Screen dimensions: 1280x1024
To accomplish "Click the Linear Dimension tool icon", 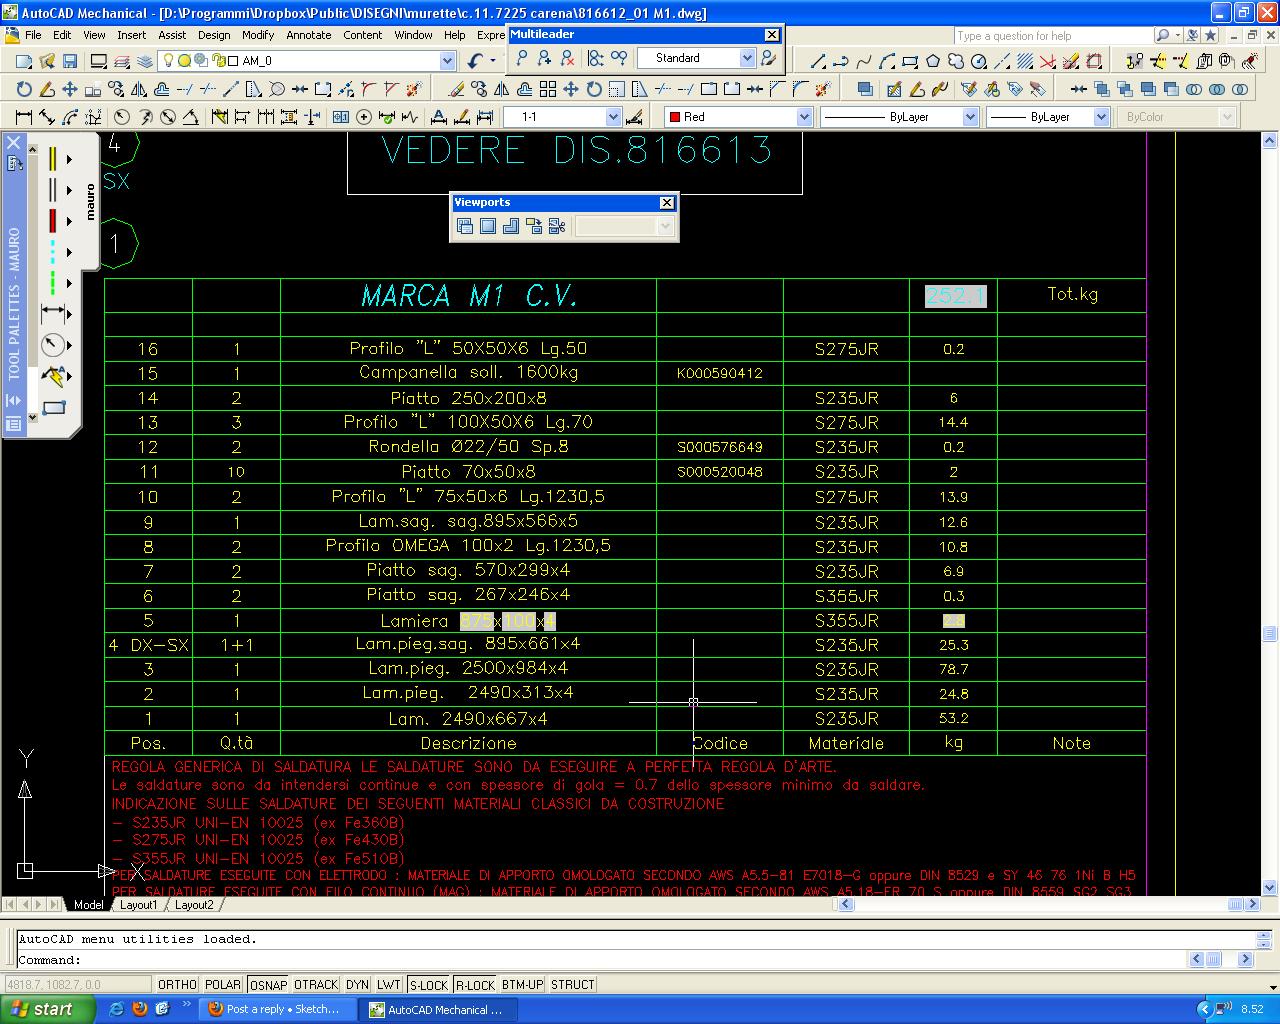I will click(24, 117).
